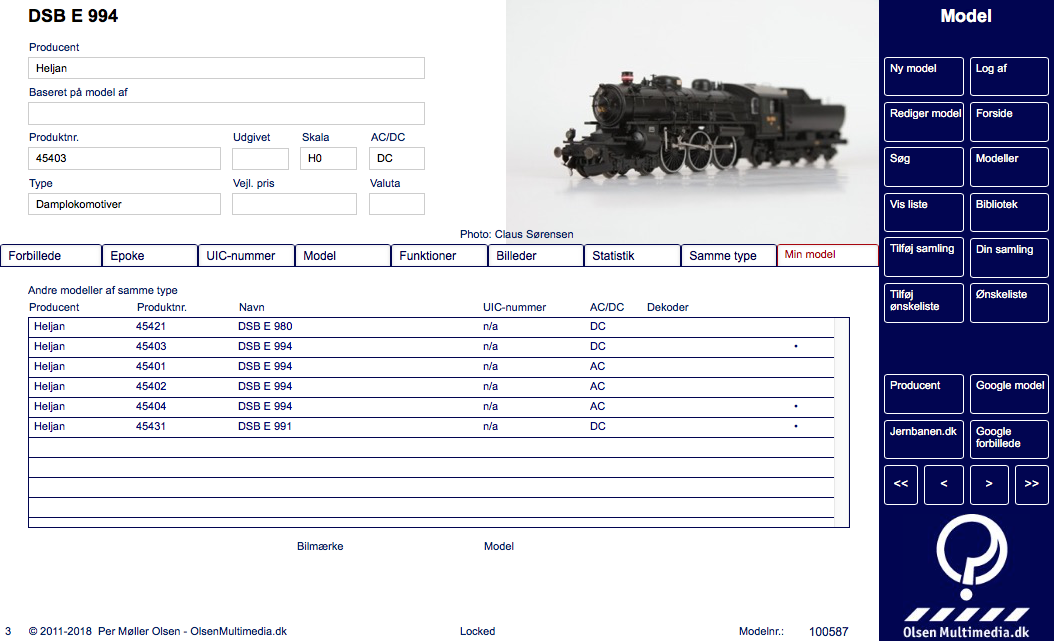Click the Navn column header
The image size is (1054, 641).
(251, 307)
